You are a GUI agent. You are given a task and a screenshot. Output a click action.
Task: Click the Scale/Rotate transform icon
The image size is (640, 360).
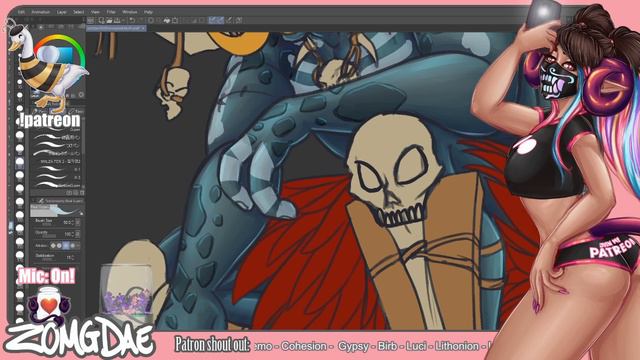(x=175, y=20)
